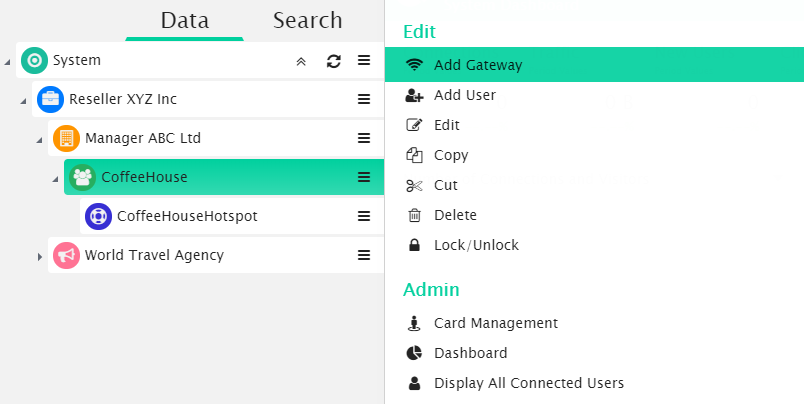Open Card Management from Admin section

(495, 323)
